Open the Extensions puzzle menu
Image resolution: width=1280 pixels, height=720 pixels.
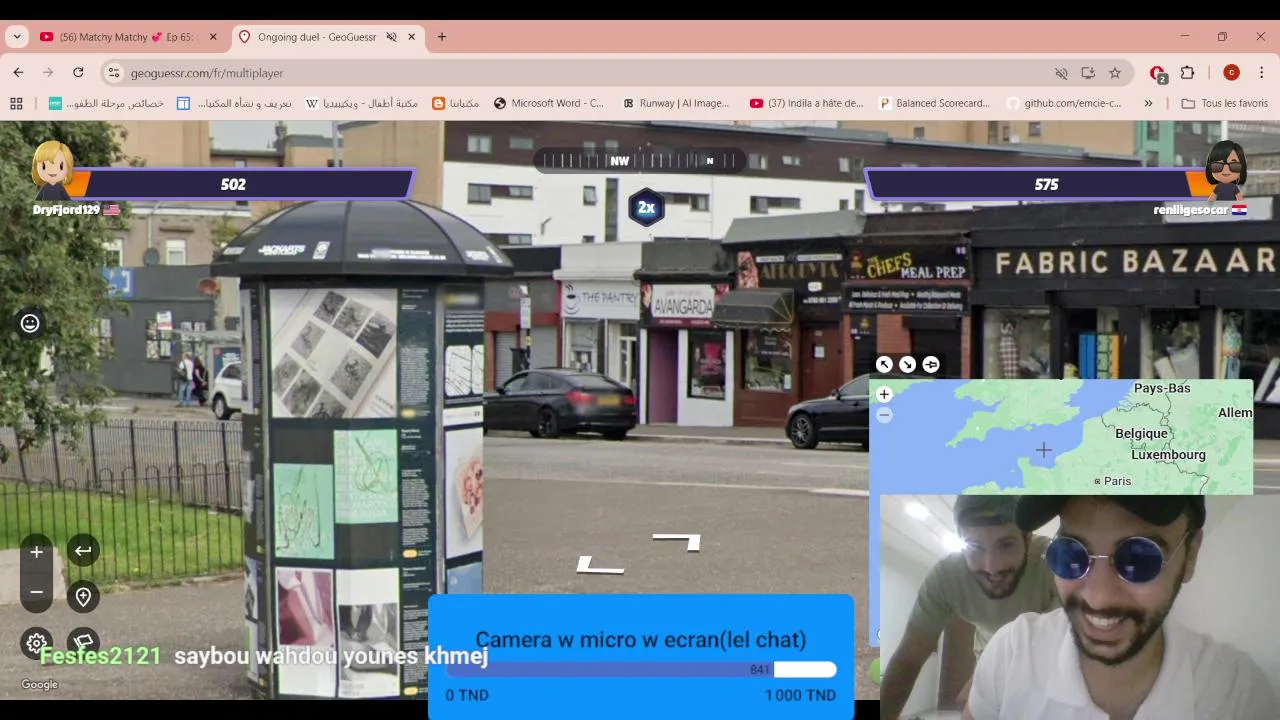click(x=1188, y=73)
